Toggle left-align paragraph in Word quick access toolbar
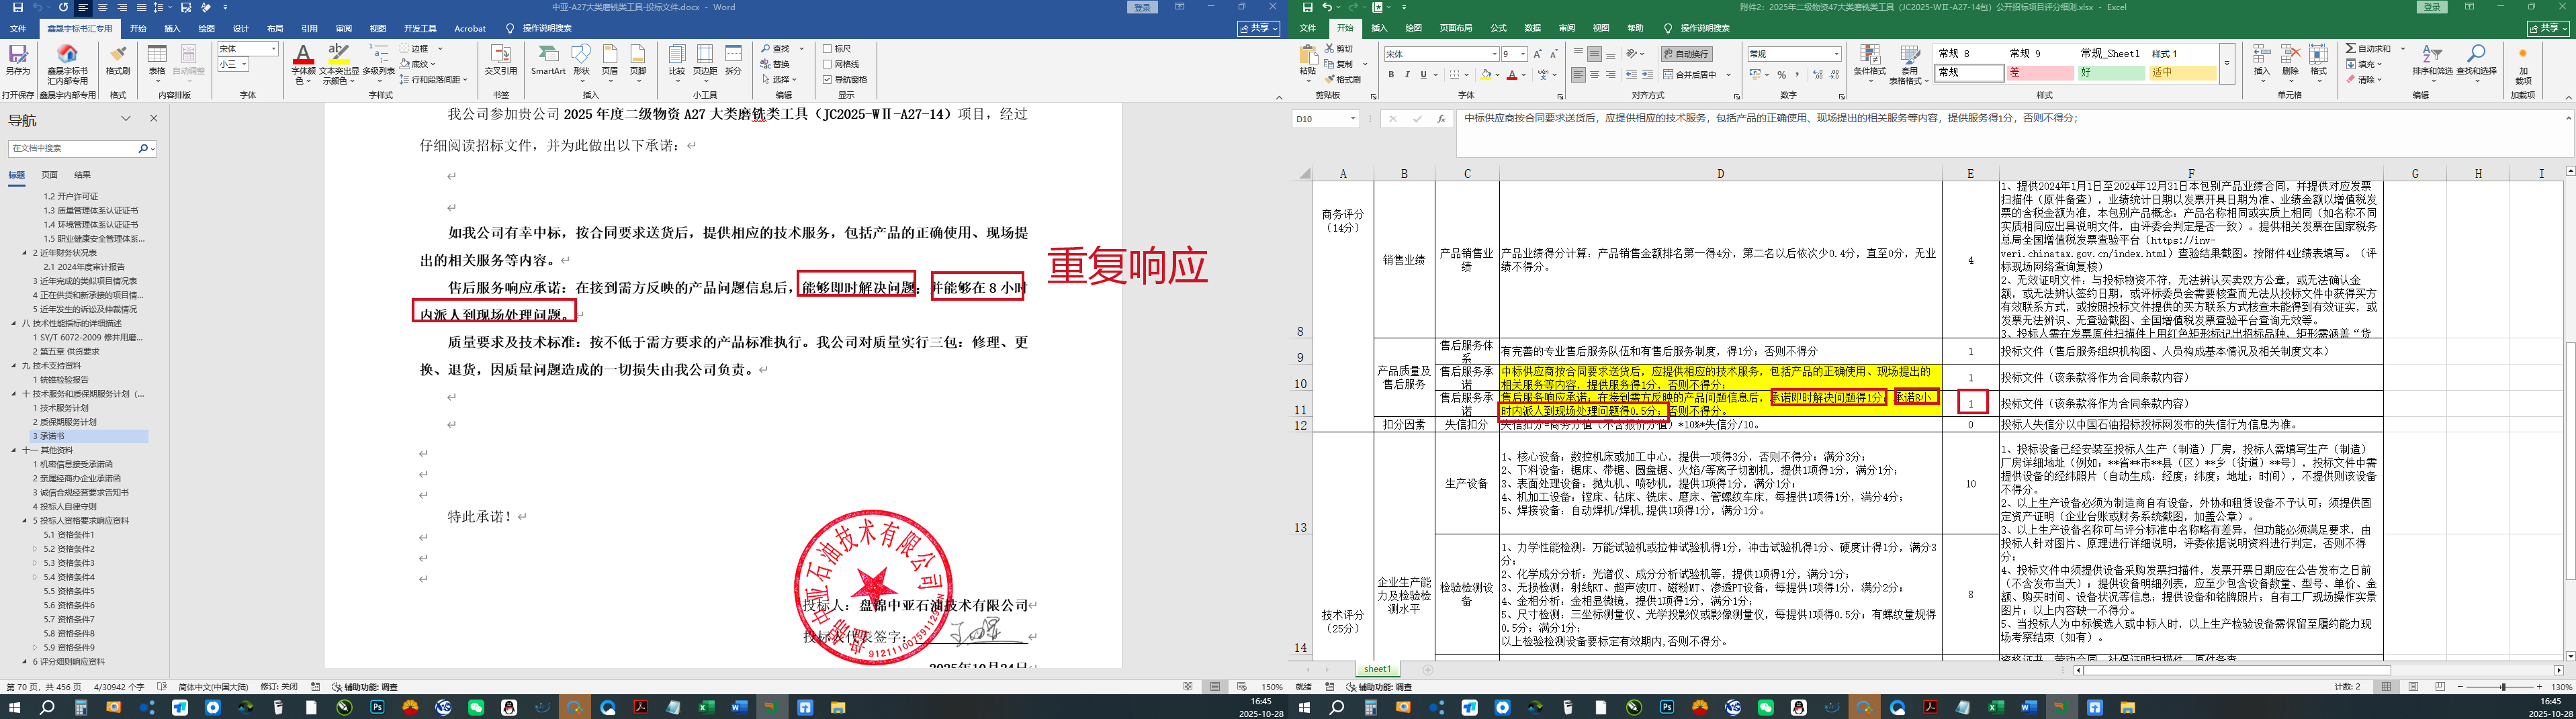Screen dimensions: 2576x719 click(83, 7)
